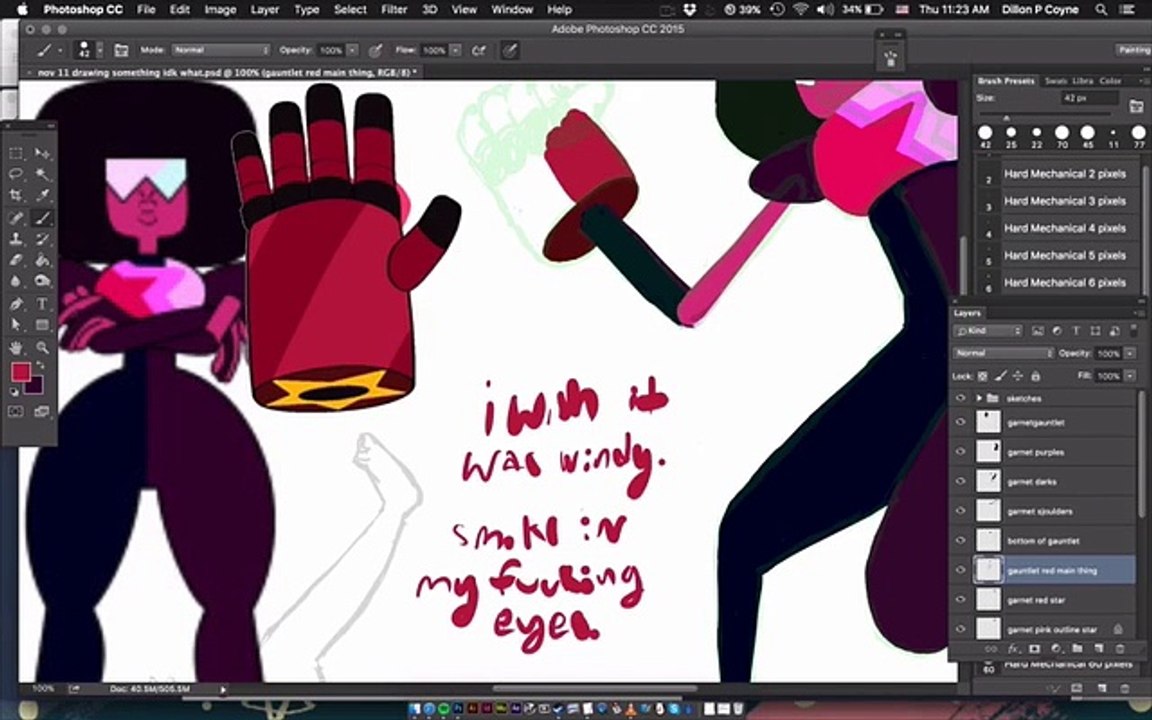Select the Zoom tool in the toolbox

tap(43, 347)
